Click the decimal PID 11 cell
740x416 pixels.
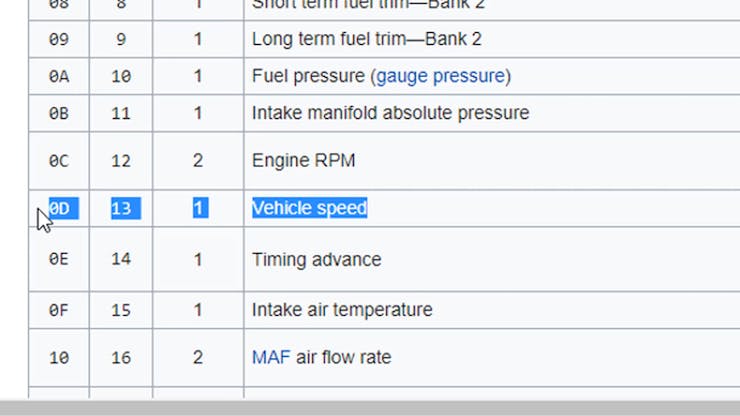[x=121, y=113]
